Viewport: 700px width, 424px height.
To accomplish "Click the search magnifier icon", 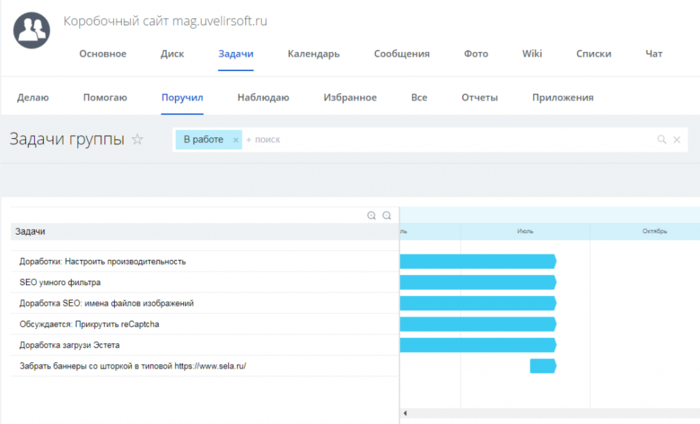I will click(662, 140).
